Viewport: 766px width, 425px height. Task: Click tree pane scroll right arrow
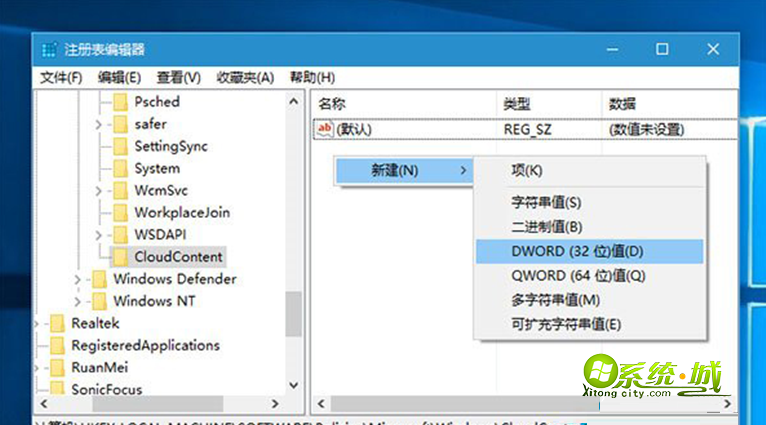275,404
